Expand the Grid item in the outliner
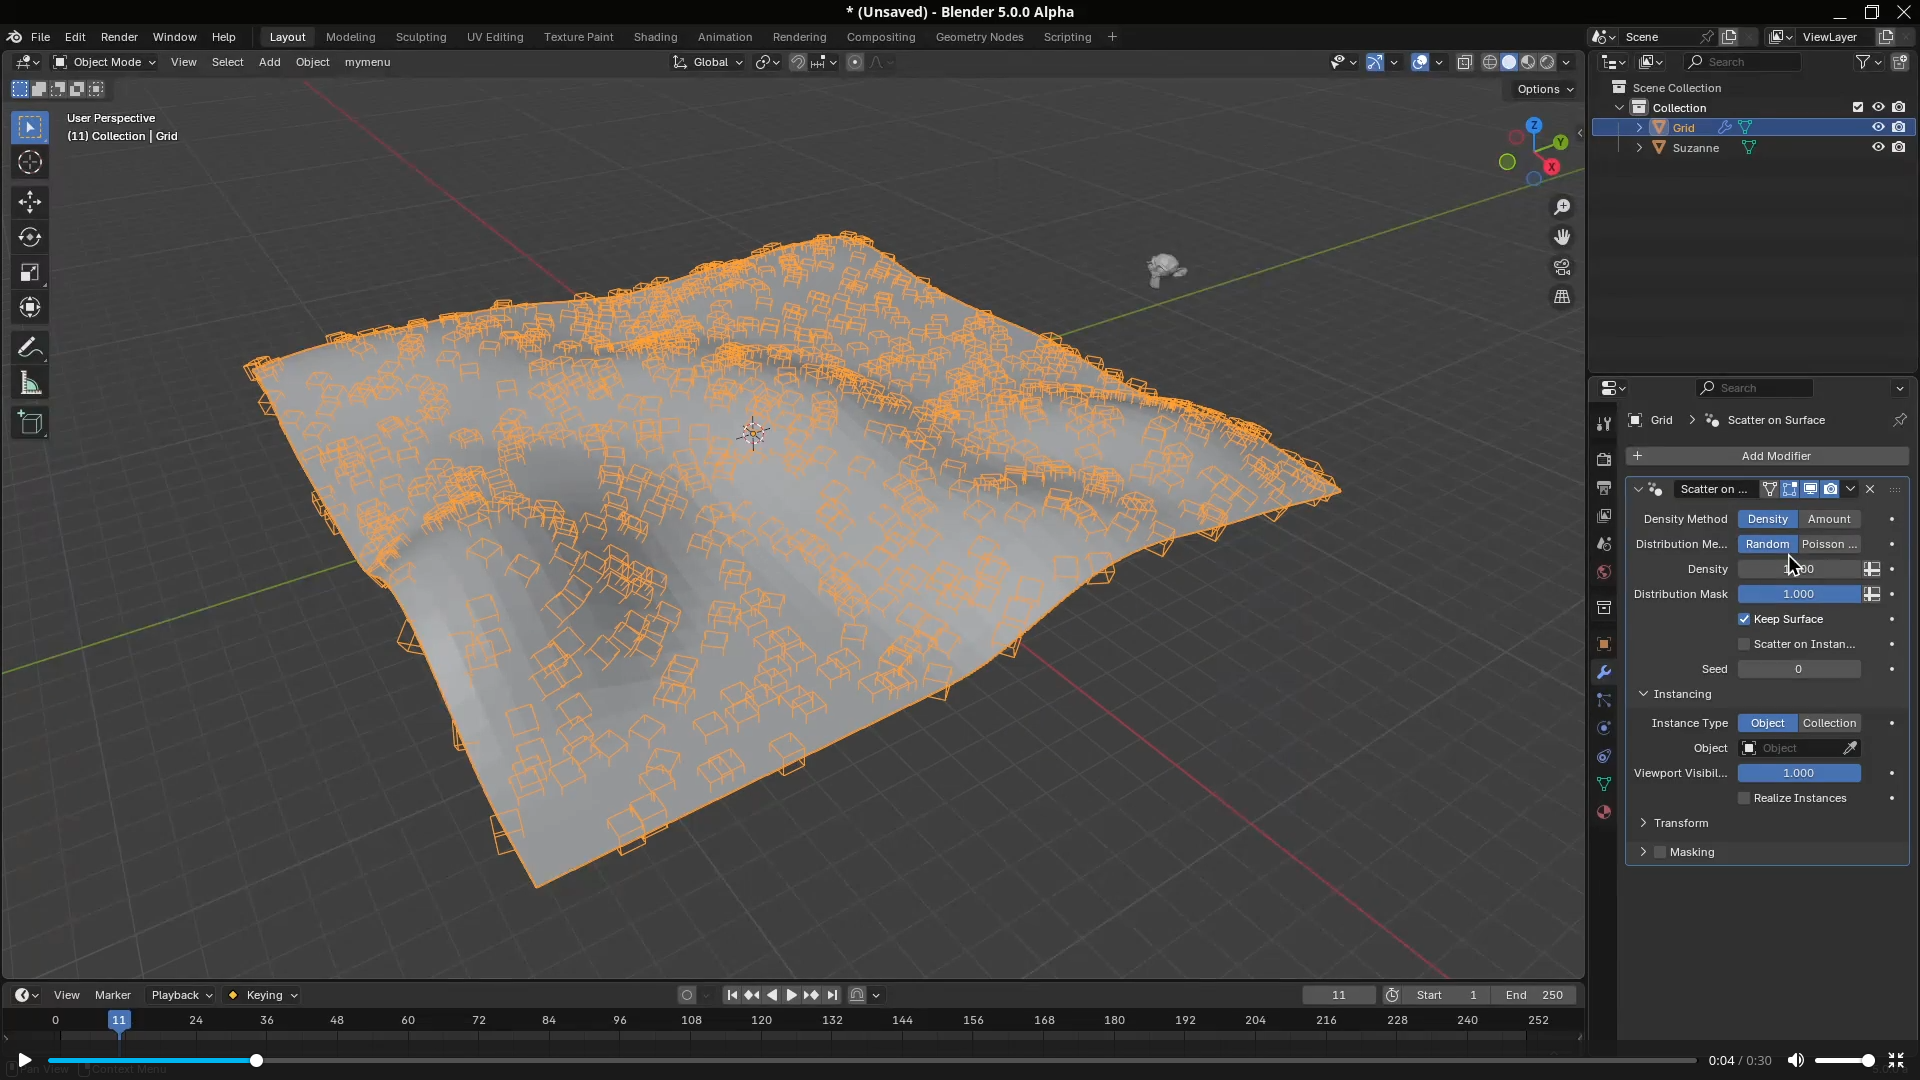This screenshot has width=1920, height=1080. 1639,127
